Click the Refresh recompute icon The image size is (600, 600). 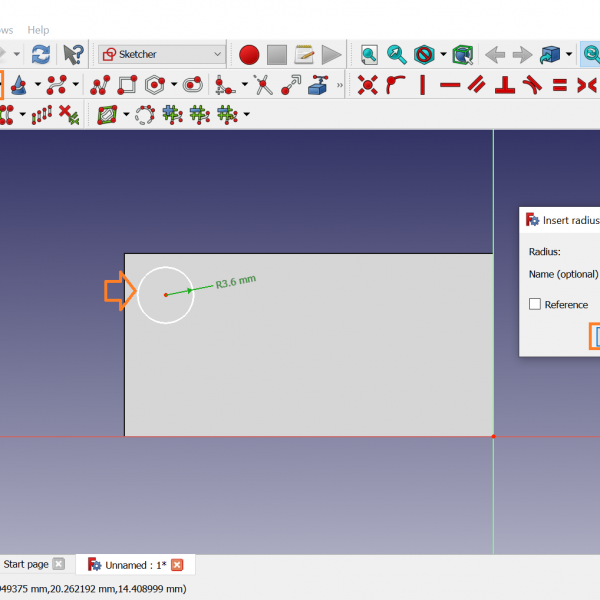pos(40,54)
